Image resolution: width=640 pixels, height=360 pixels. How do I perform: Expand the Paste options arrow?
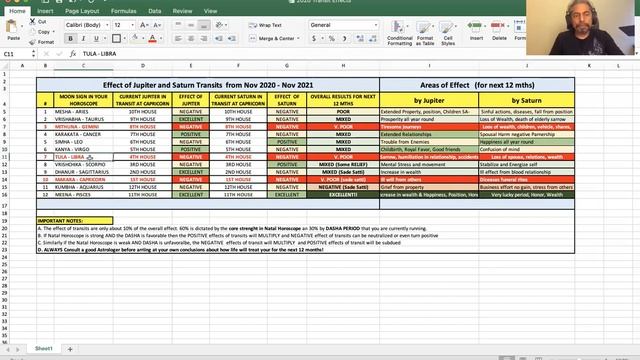point(22,26)
